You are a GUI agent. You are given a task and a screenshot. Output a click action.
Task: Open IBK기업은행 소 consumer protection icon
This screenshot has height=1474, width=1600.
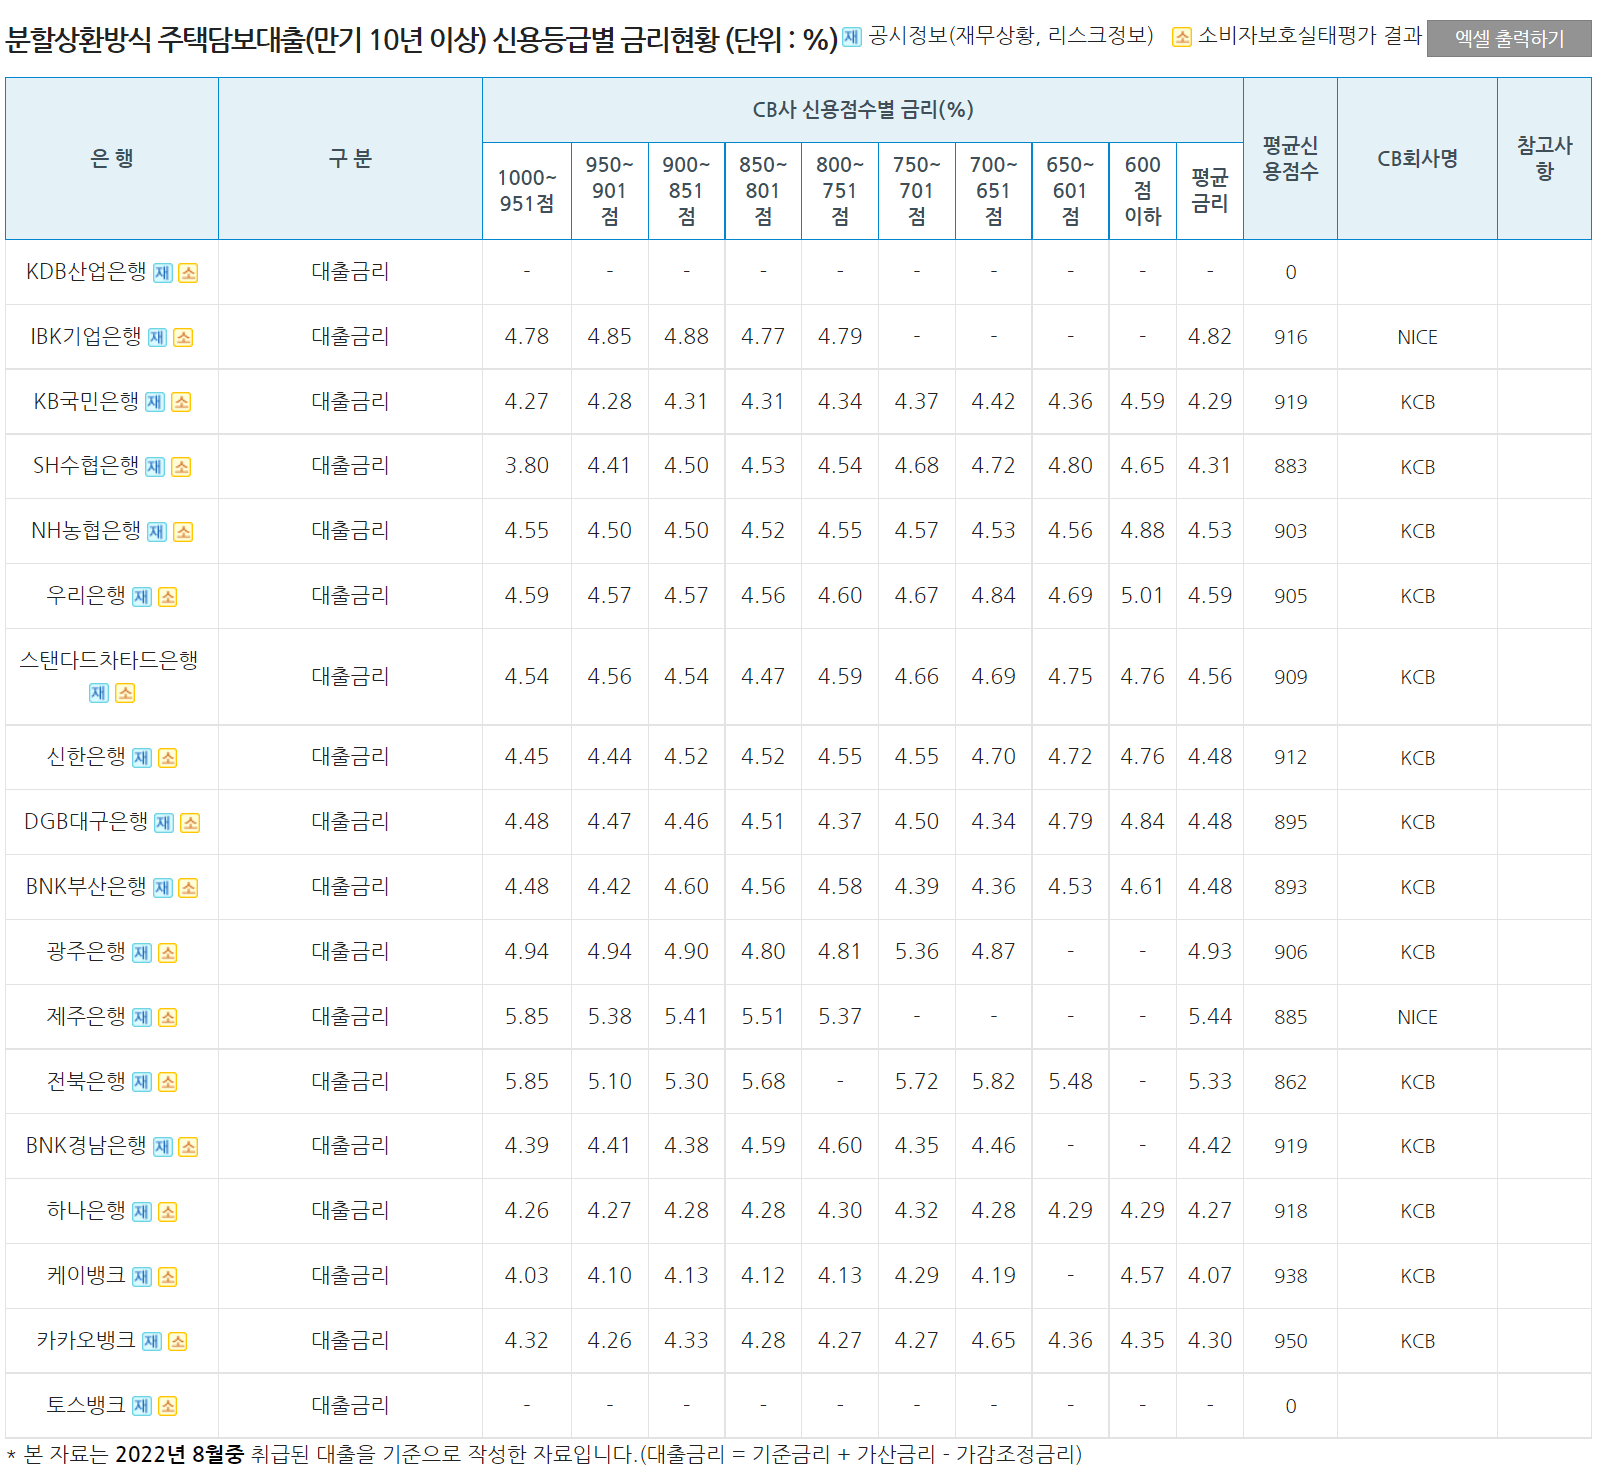pos(183,338)
